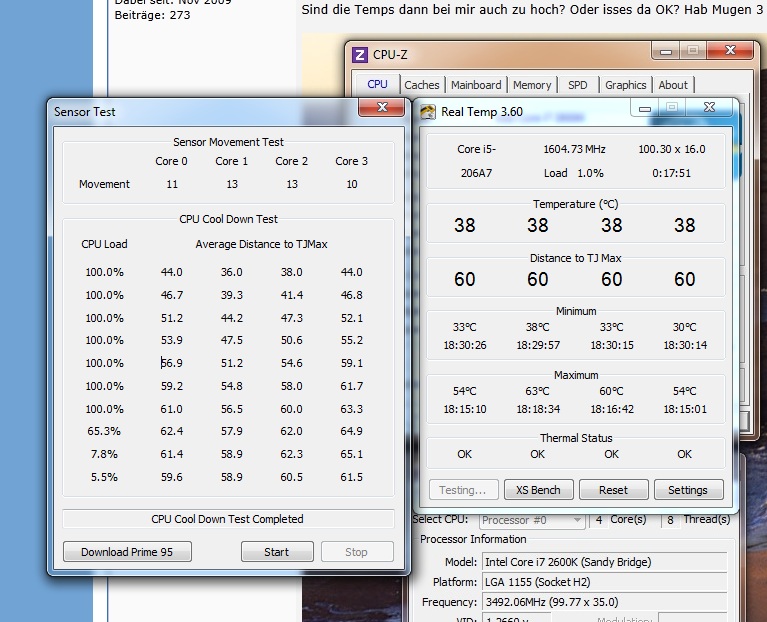Screen dimensions: 767x622
Task: Click the minimum temperature 30°C
Action: (684, 327)
